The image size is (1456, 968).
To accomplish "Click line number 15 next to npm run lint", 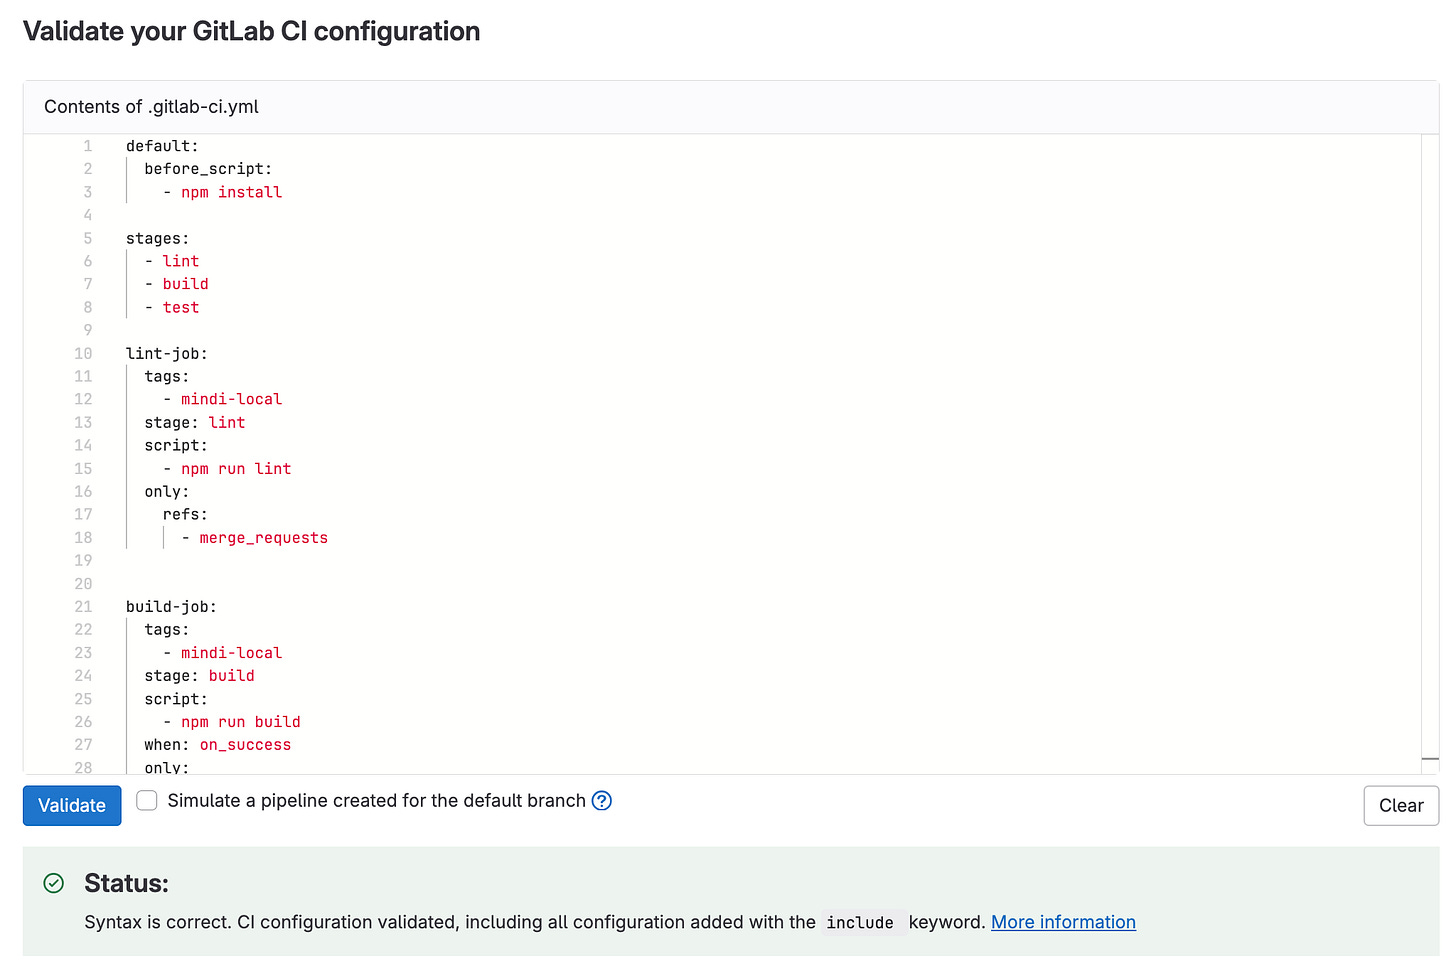I will 83,468.
